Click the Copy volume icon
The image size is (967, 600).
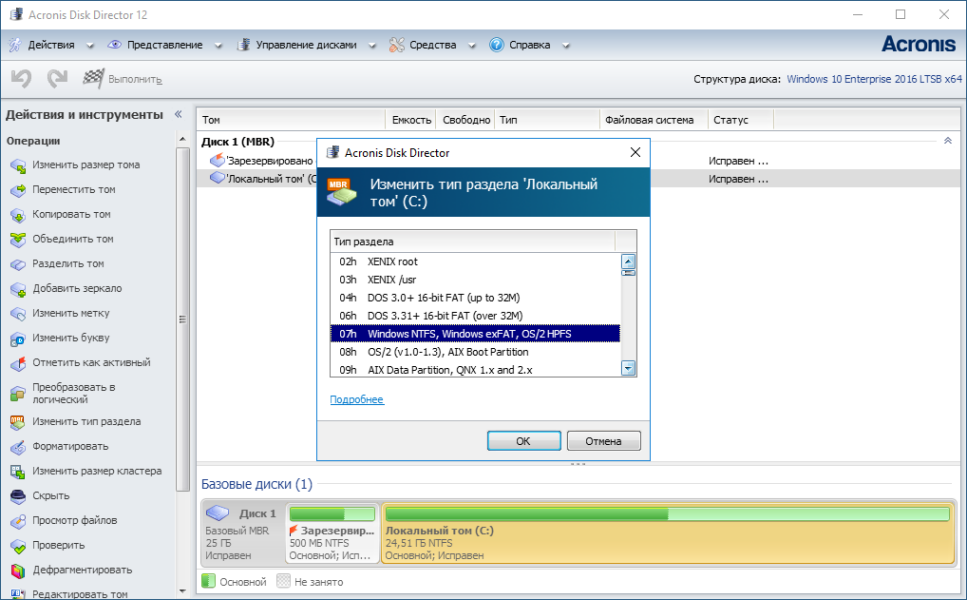coord(18,215)
